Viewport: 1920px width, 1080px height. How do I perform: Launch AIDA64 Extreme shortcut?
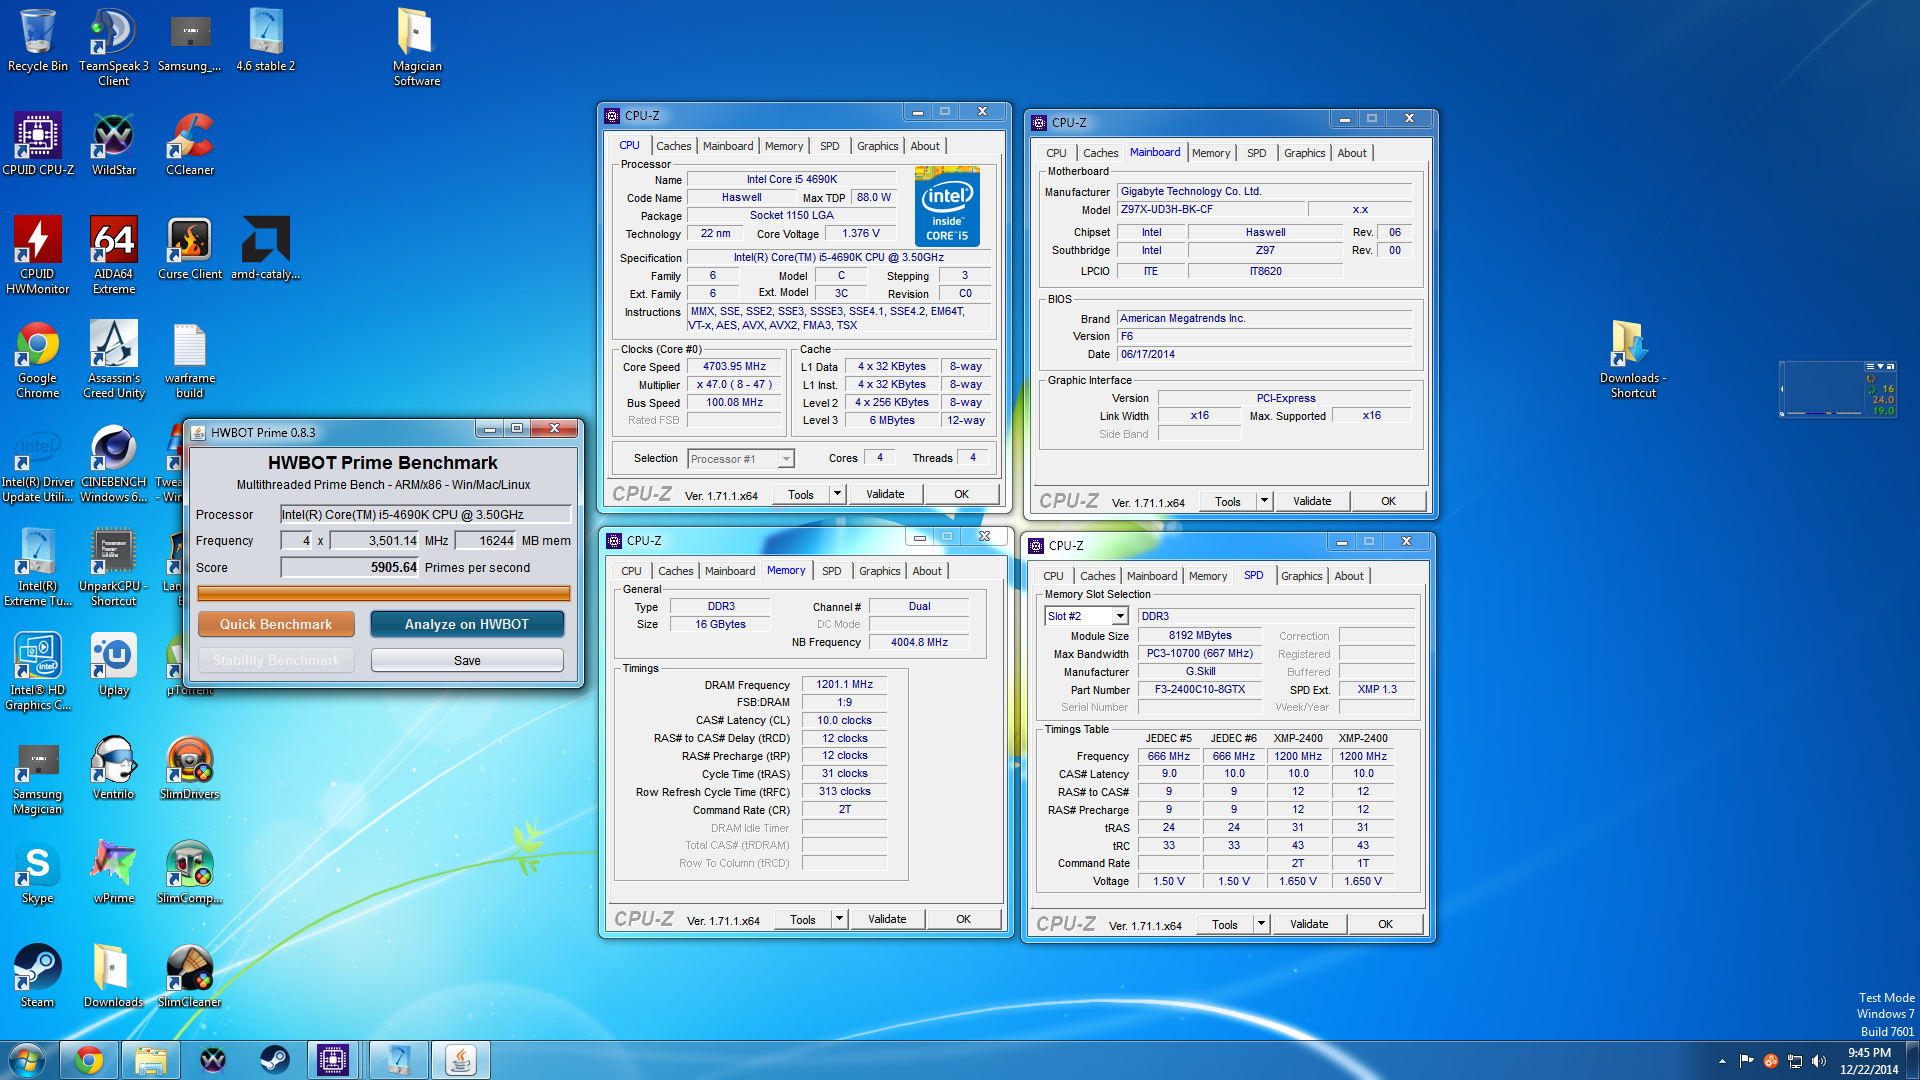113,255
